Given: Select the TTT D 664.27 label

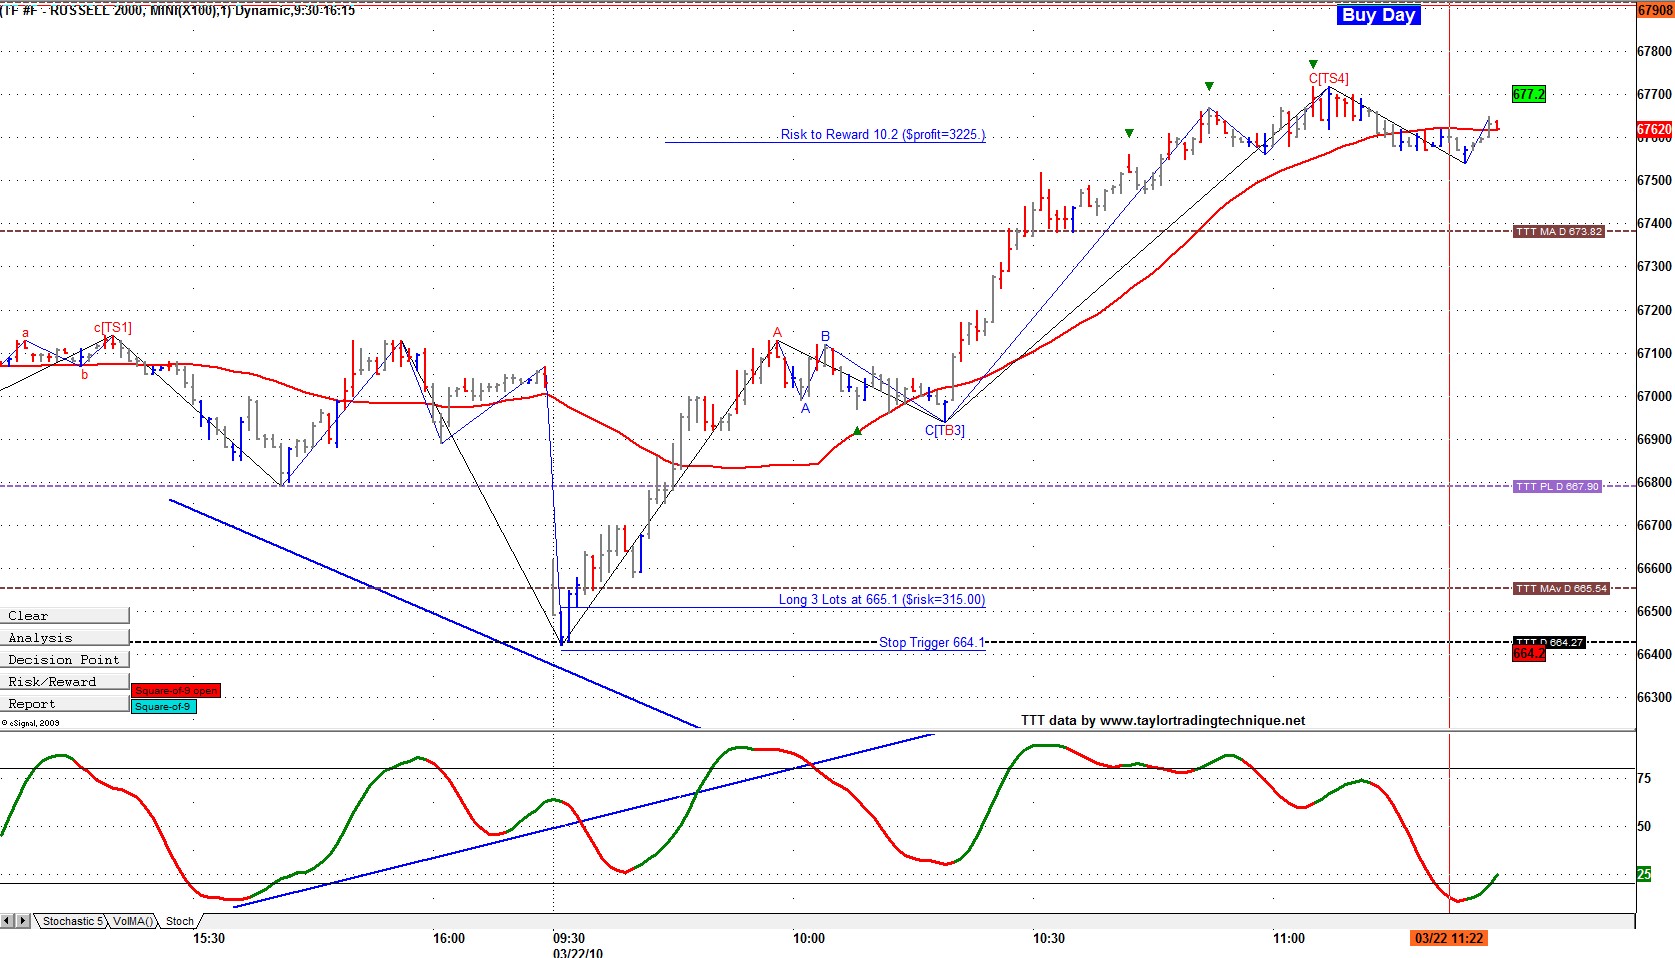Looking at the screenshot, I should 1549,642.
